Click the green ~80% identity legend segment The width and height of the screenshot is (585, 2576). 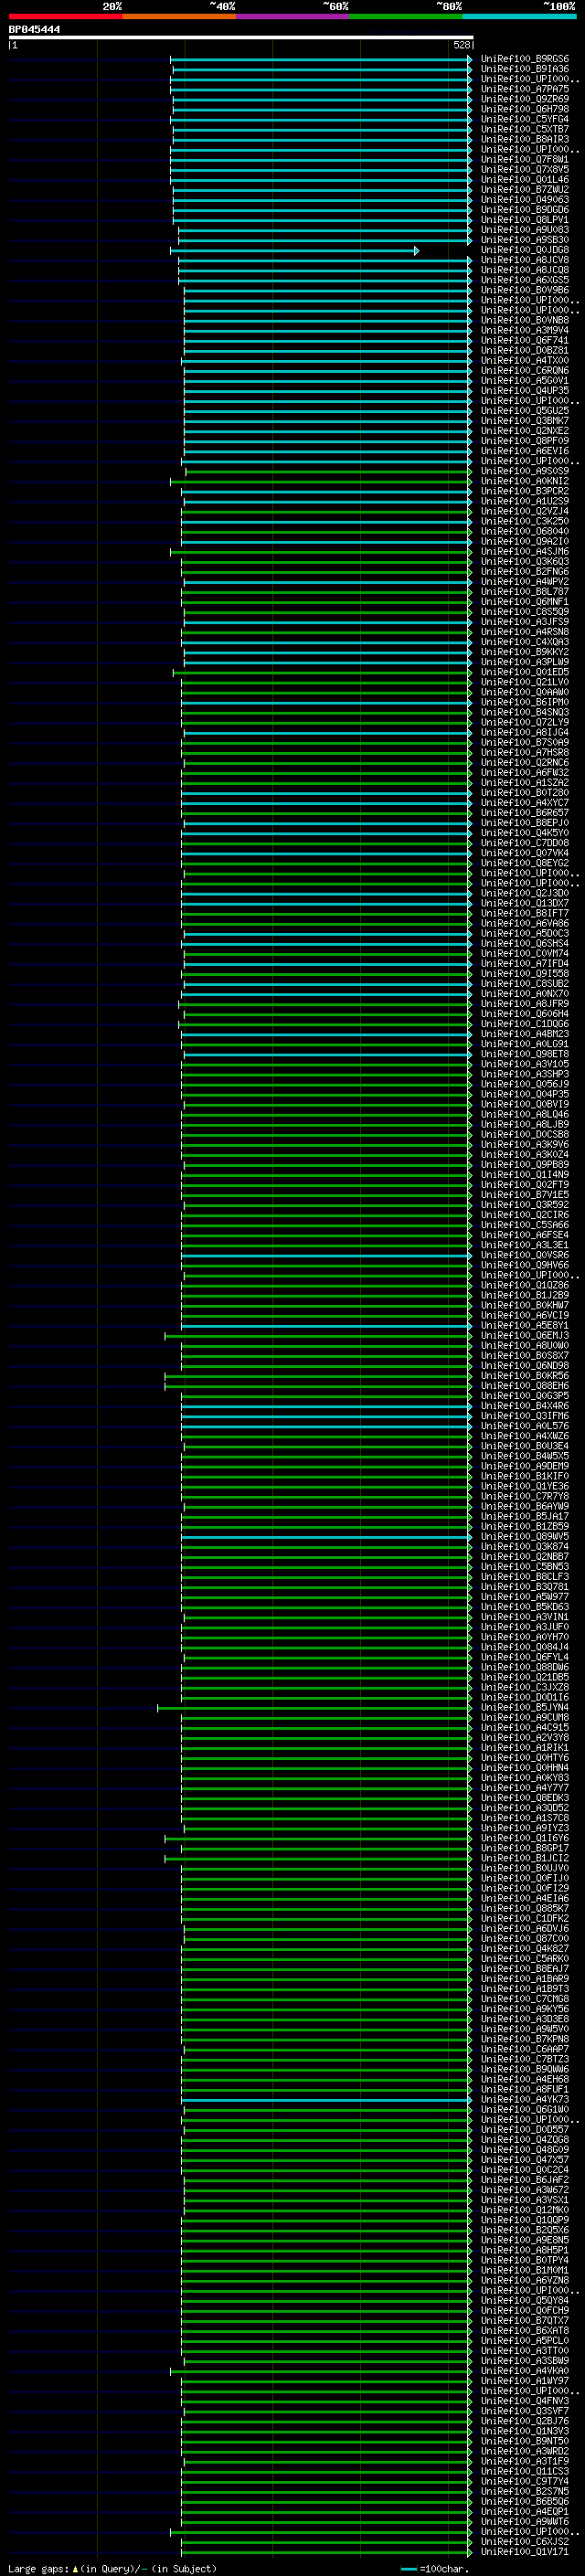coord(406,16)
